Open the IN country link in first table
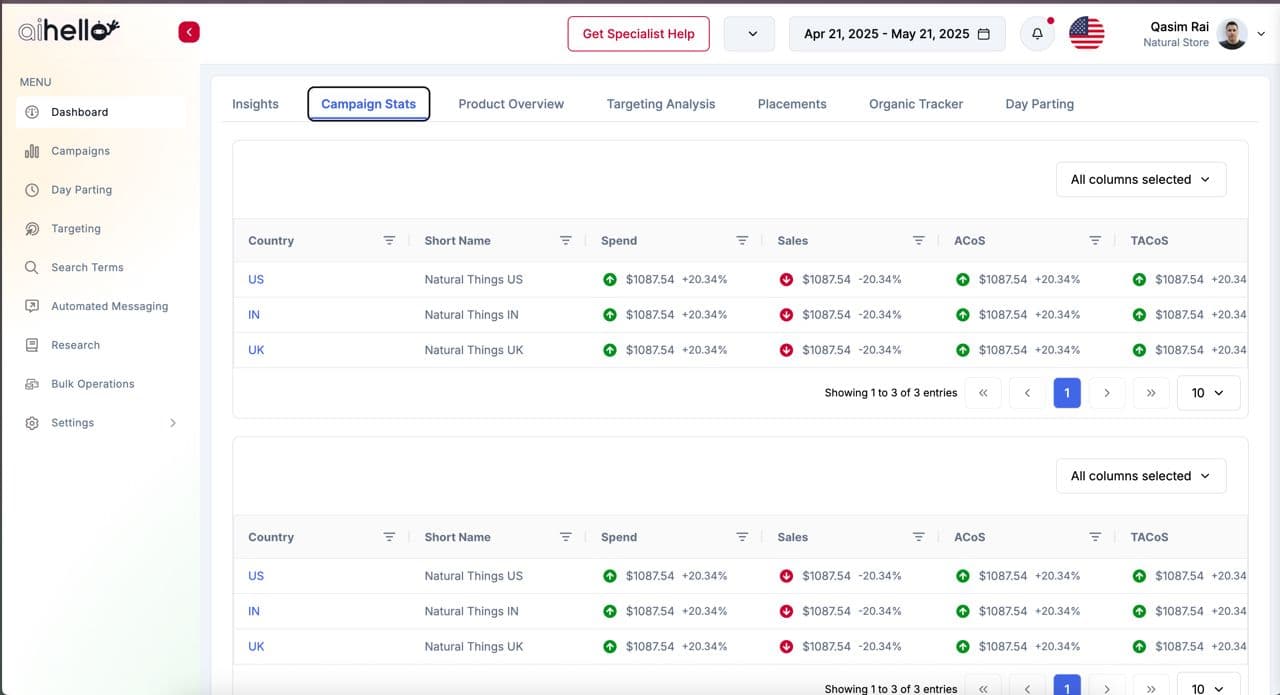Image resolution: width=1280 pixels, height=695 pixels. [254, 315]
